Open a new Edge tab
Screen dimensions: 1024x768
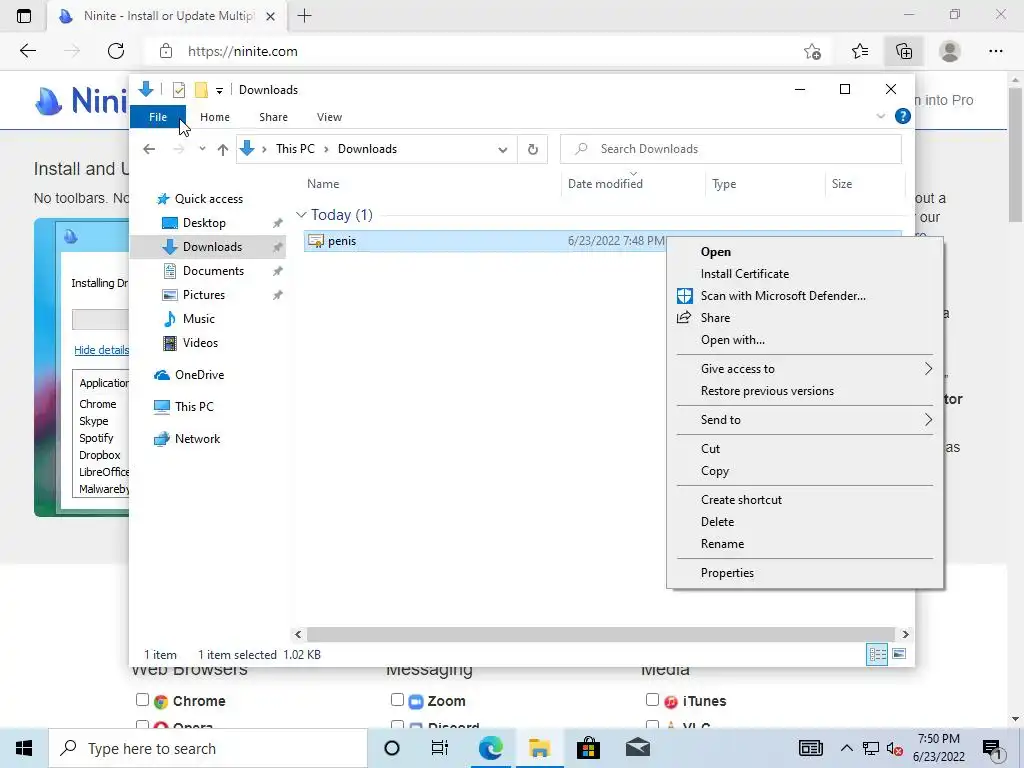click(x=304, y=16)
